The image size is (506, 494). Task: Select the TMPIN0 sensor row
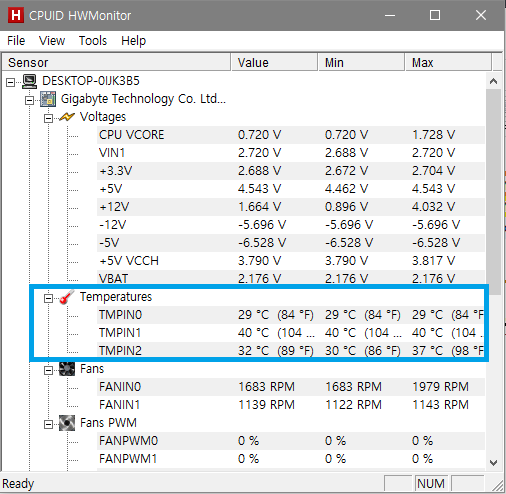(x=291, y=315)
